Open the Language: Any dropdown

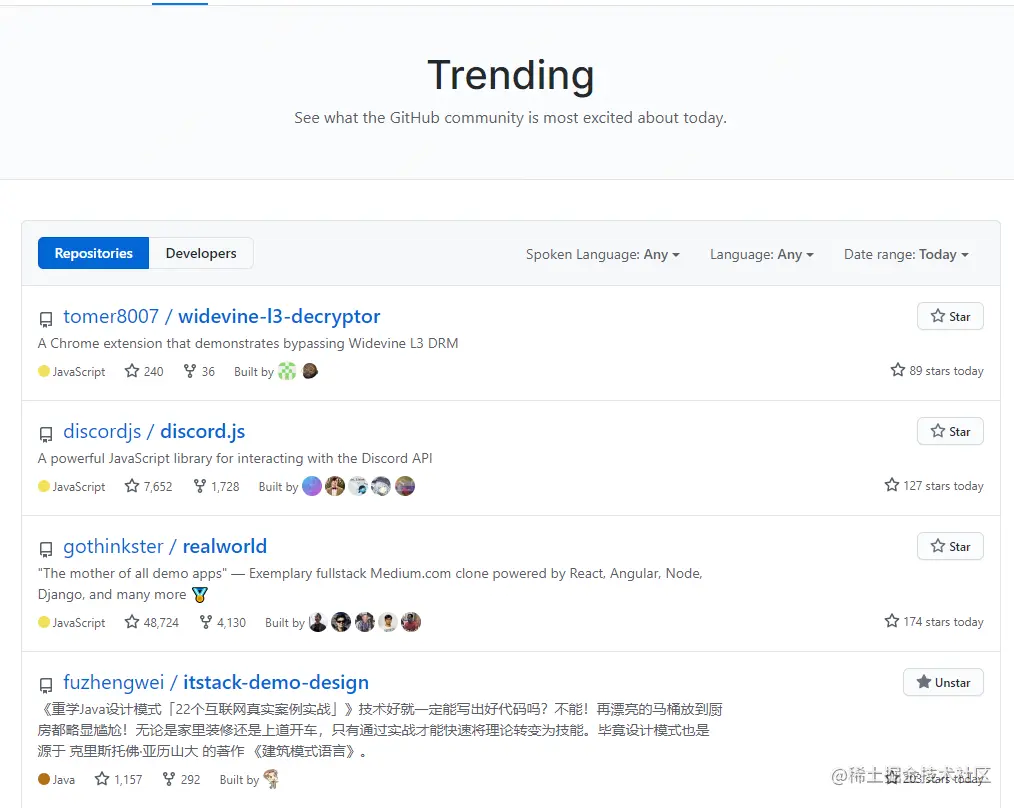(762, 254)
